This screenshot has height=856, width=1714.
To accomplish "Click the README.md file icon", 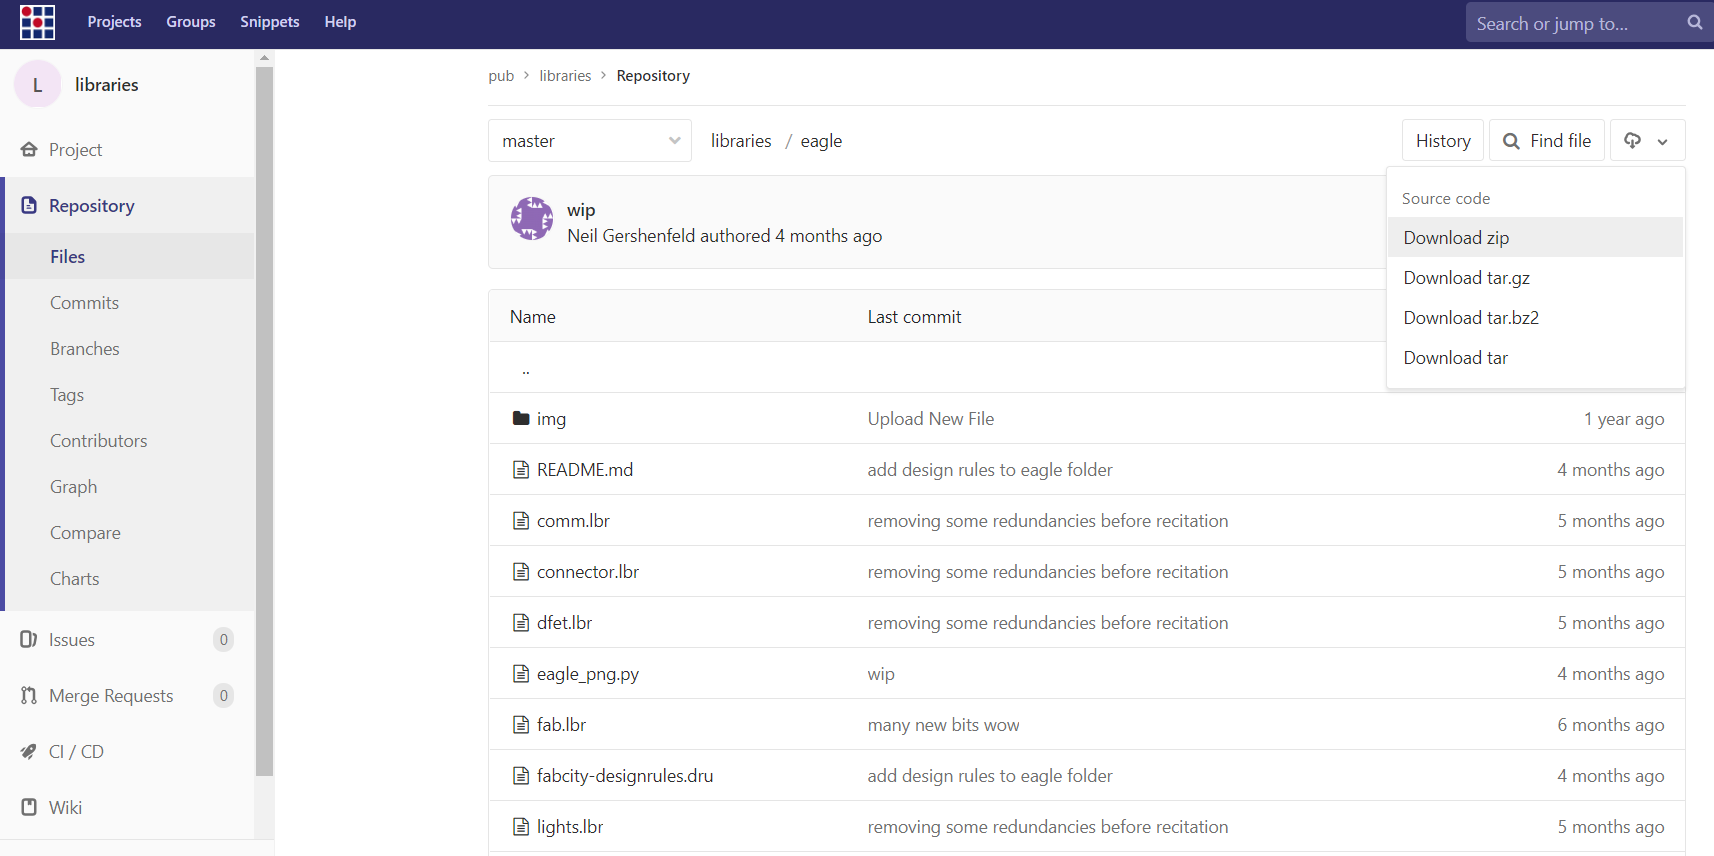I will pyautogui.click(x=520, y=469).
